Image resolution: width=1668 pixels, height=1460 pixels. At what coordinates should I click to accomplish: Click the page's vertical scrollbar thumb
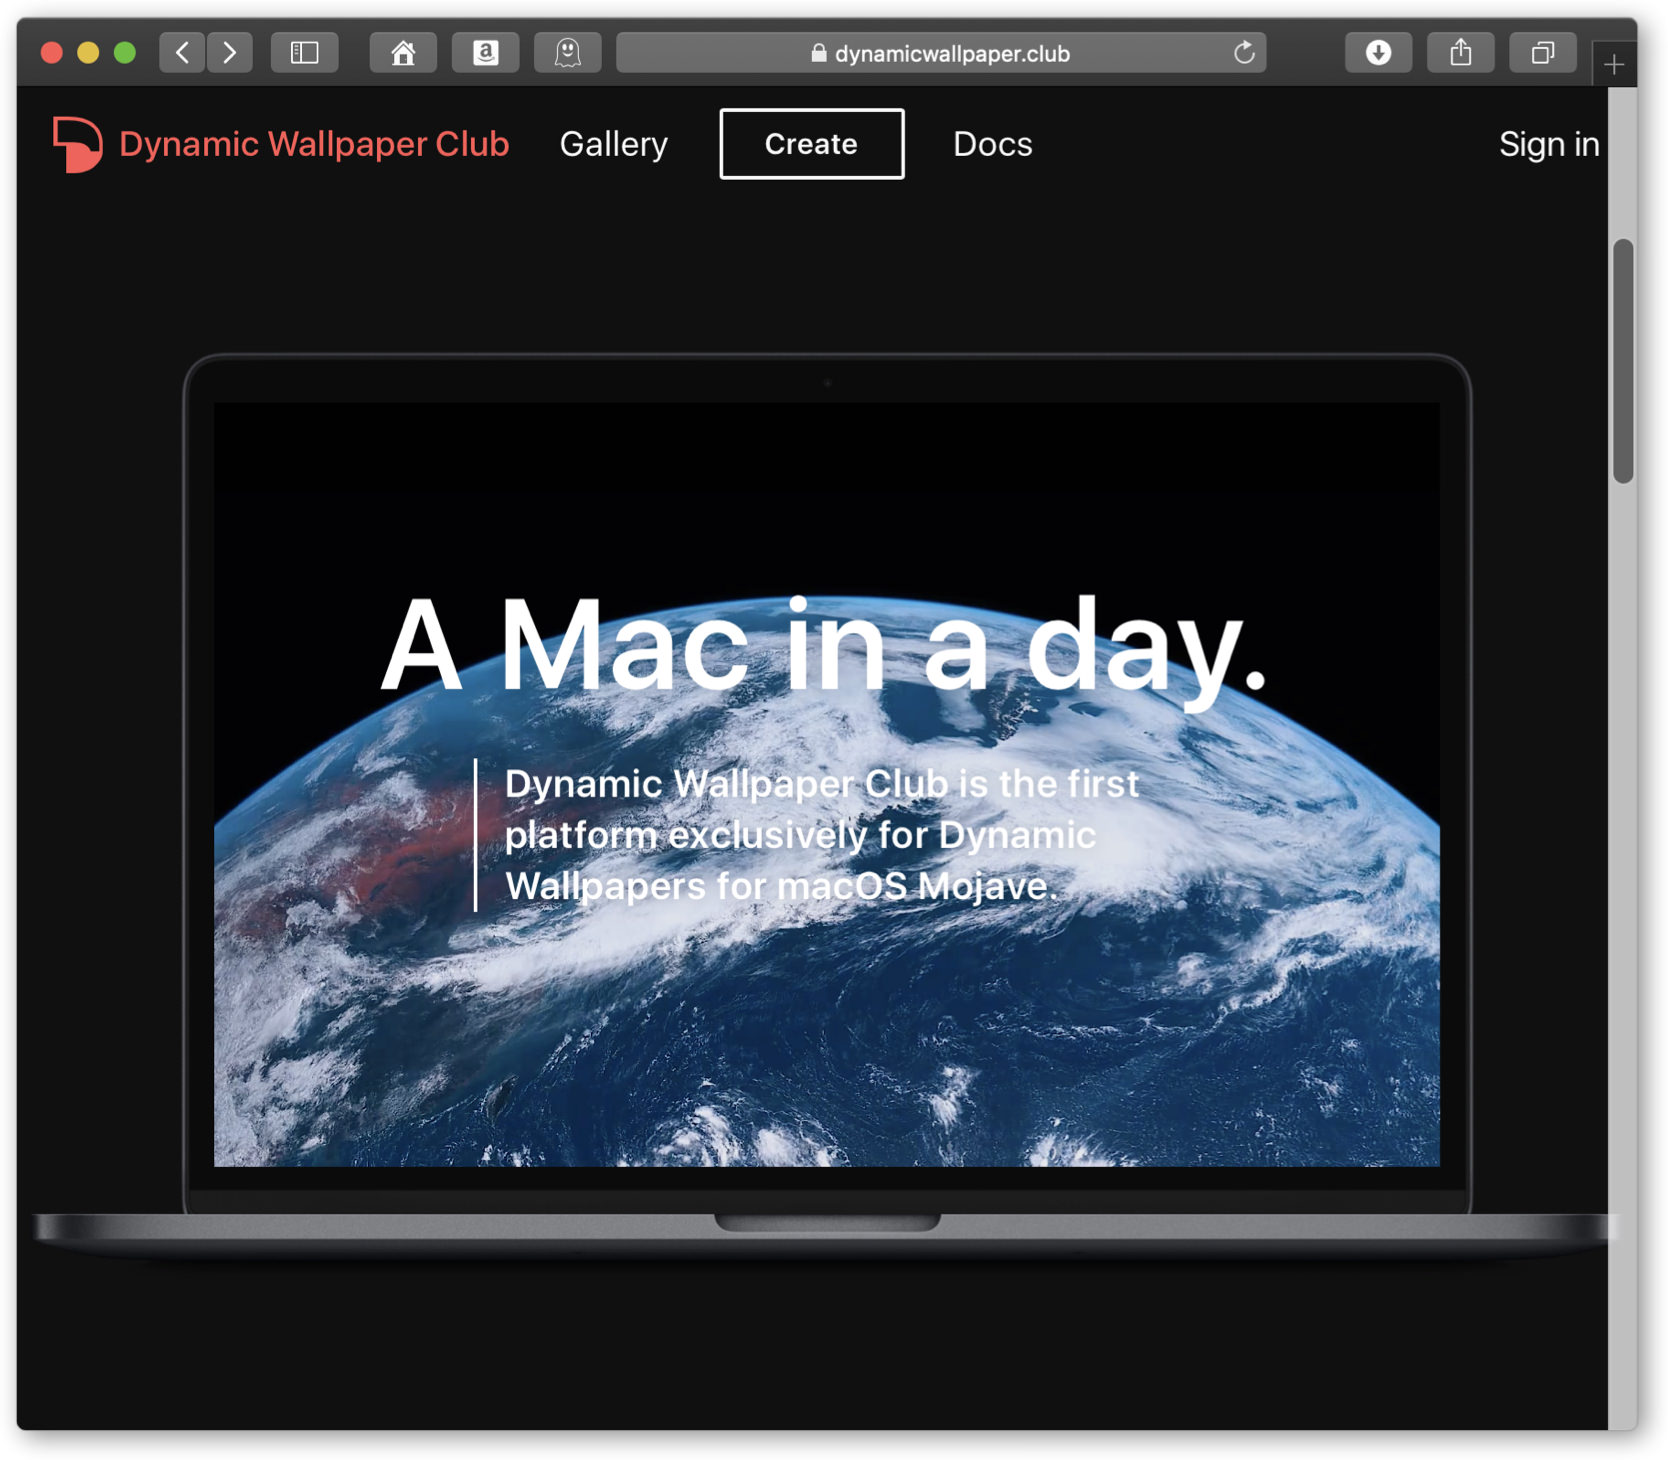click(1623, 361)
